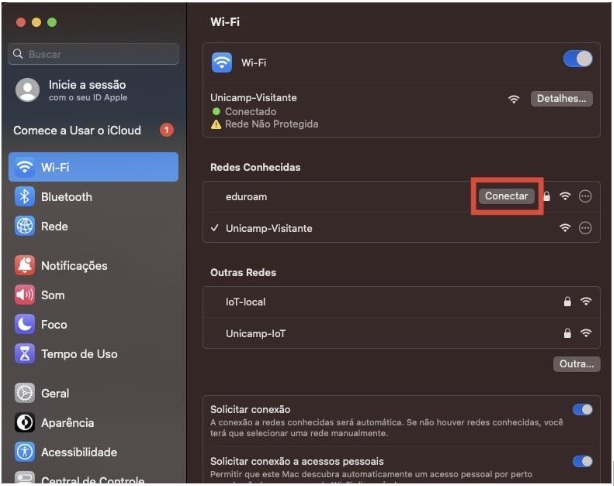Click the Unicamp-Visitante signal icon in known networks

(x=565, y=228)
